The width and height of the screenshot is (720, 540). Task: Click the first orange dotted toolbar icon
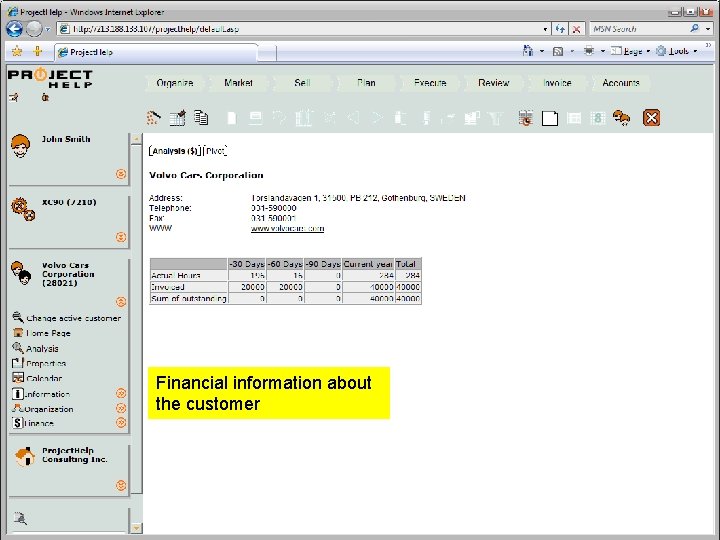[153, 118]
